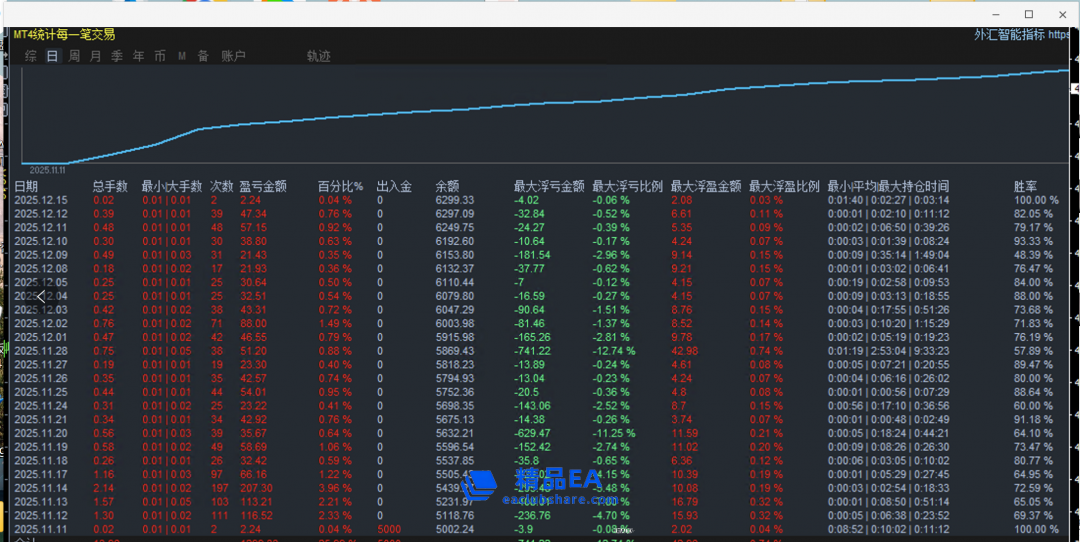Open the 备 notes tab

(203, 56)
